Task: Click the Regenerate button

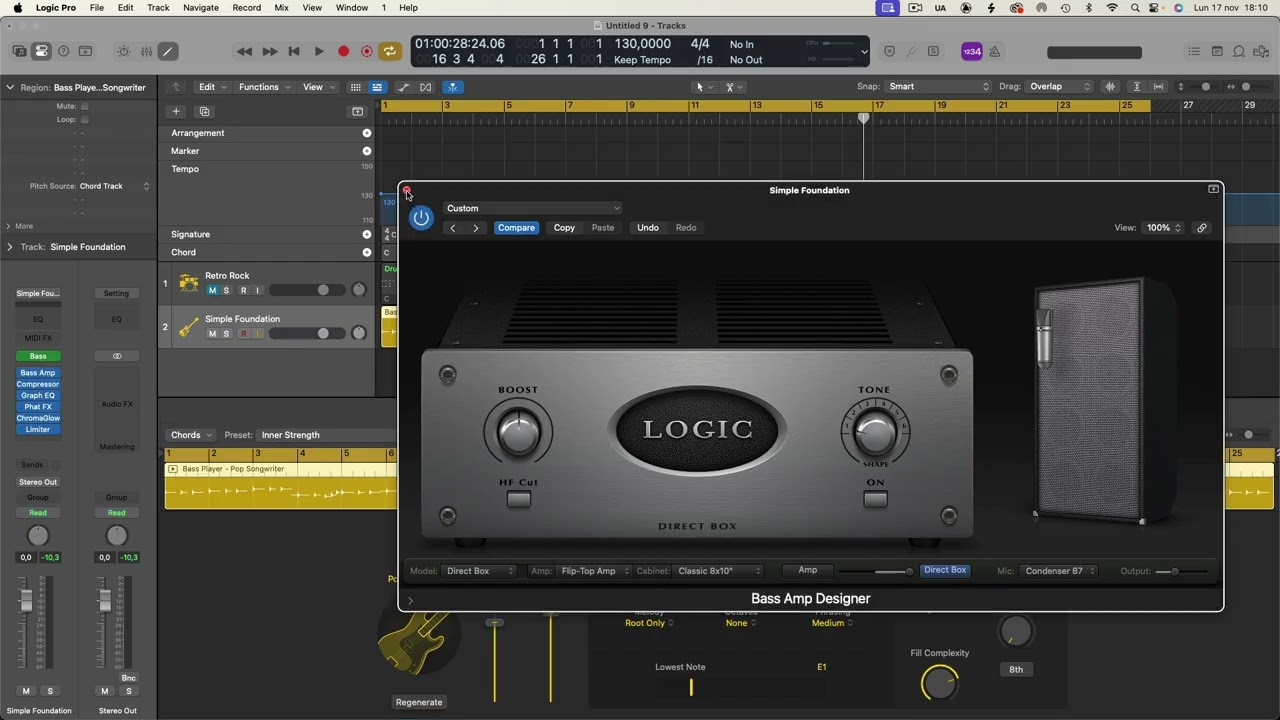Action: 419,702
